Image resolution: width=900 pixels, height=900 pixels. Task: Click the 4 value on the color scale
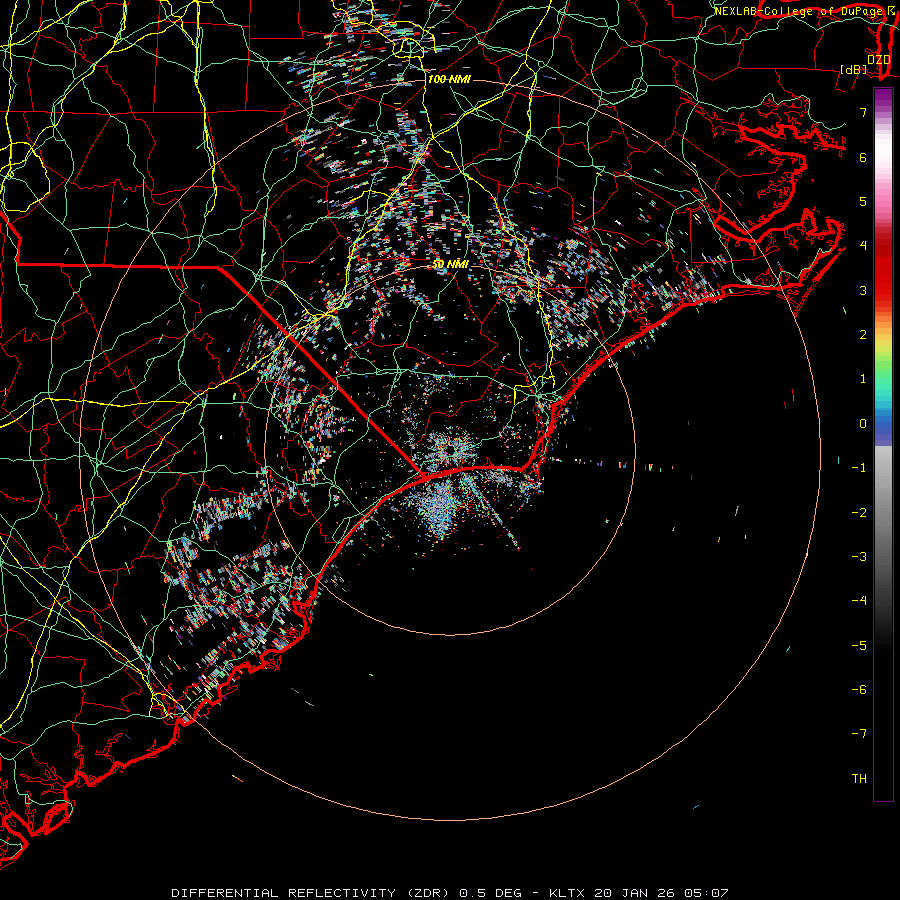click(x=863, y=246)
